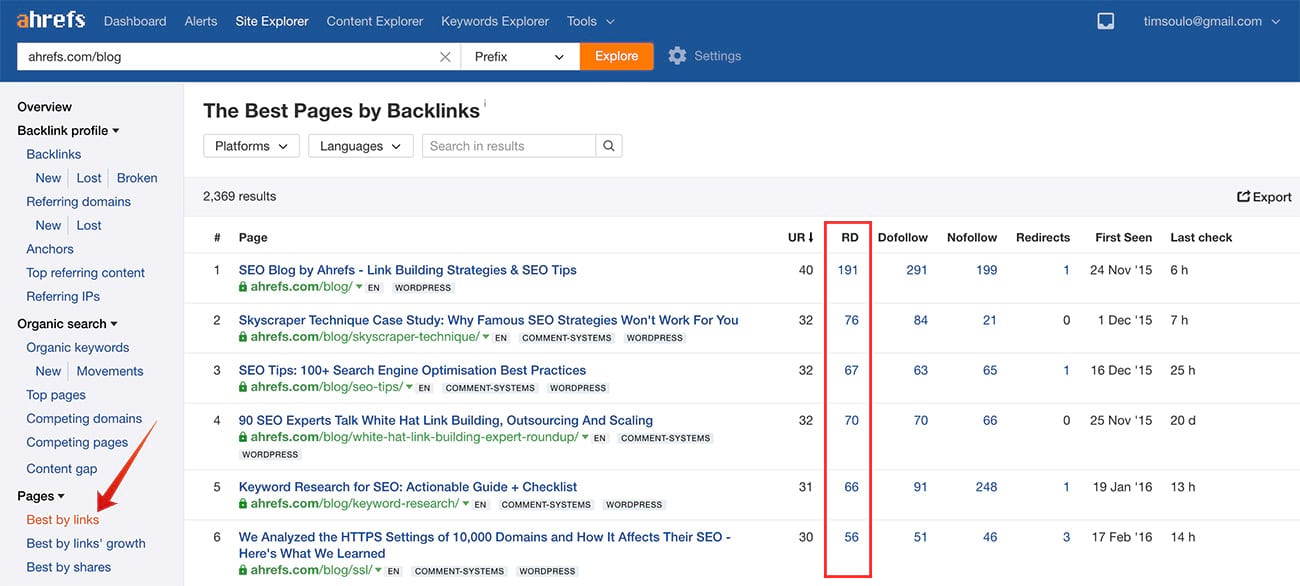Open Content Explorer
This screenshot has height=586, width=1300.
click(375, 21)
